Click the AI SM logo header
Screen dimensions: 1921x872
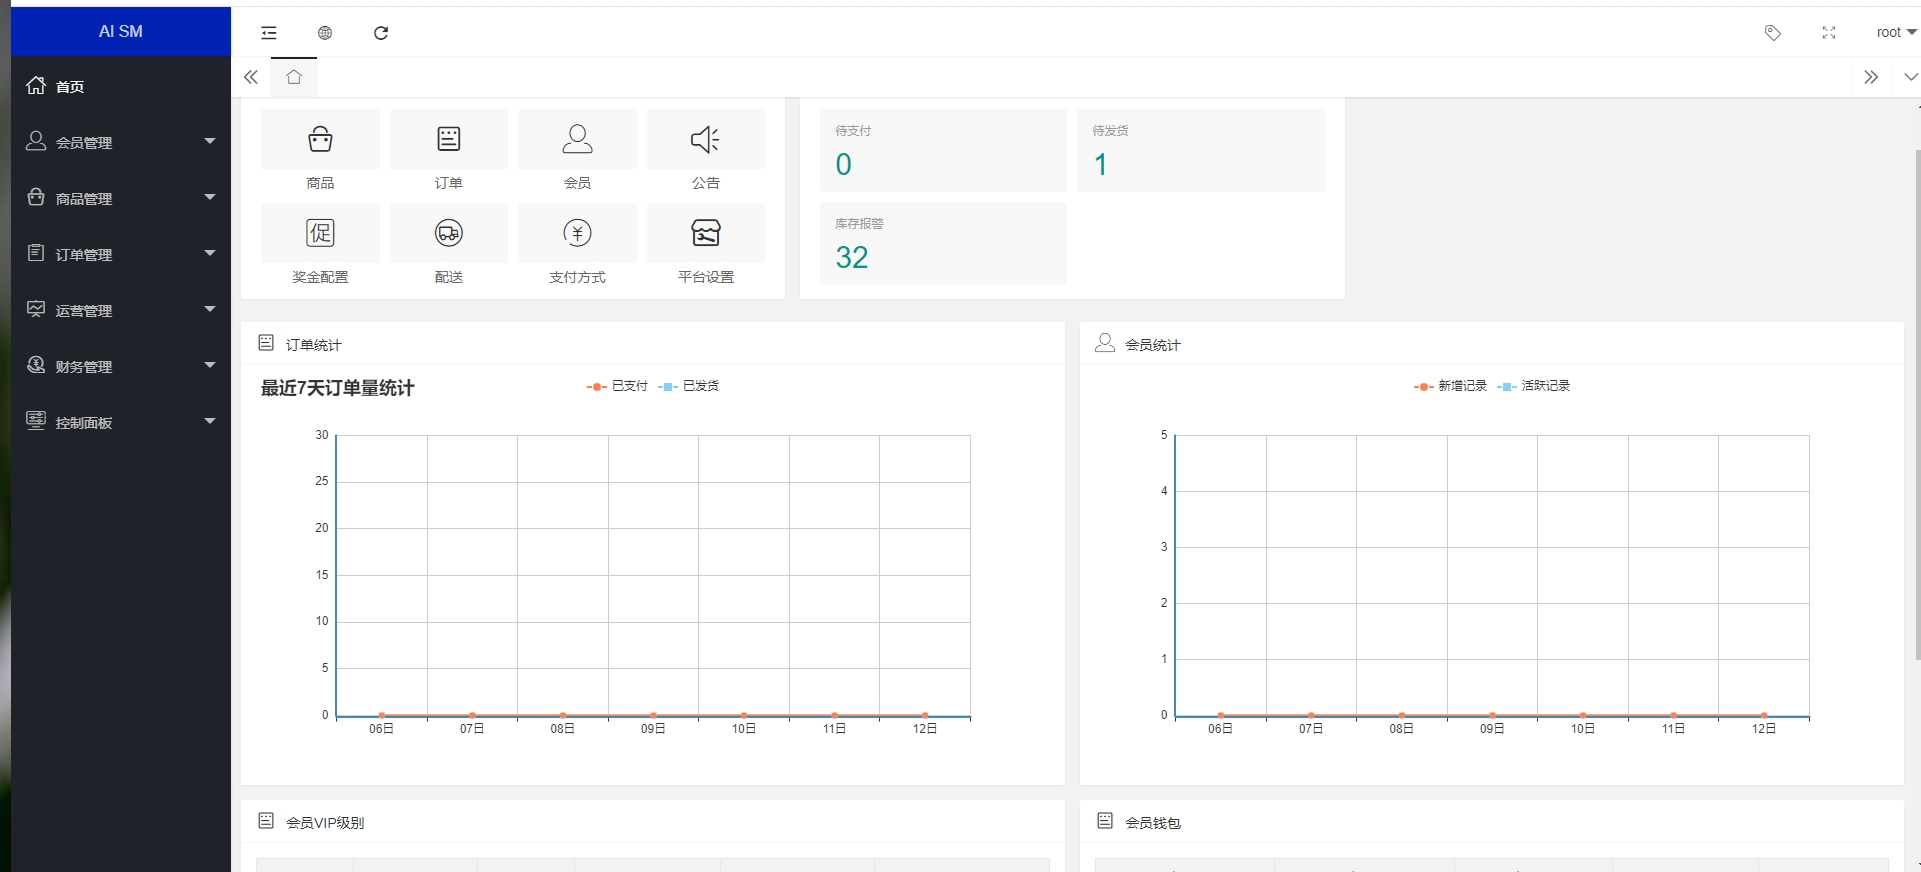pyautogui.click(x=120, y=31)
